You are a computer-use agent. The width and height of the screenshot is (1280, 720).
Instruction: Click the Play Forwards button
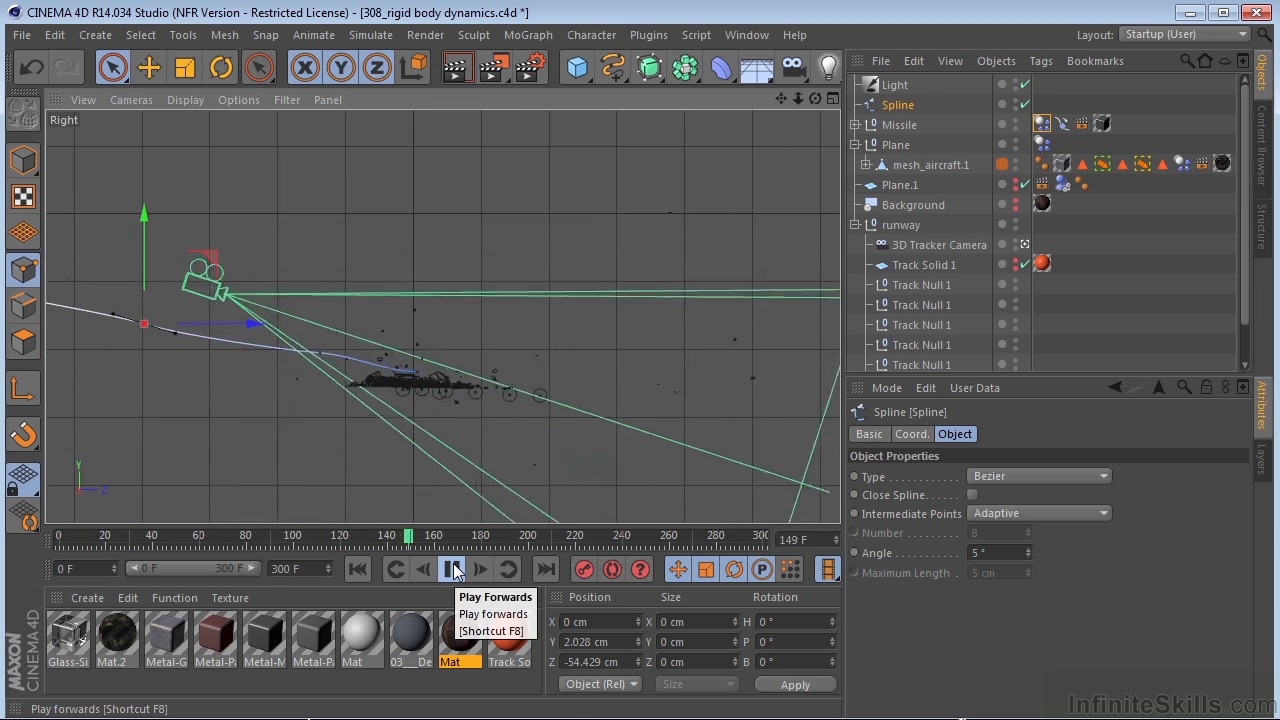[x=452, y=569]
